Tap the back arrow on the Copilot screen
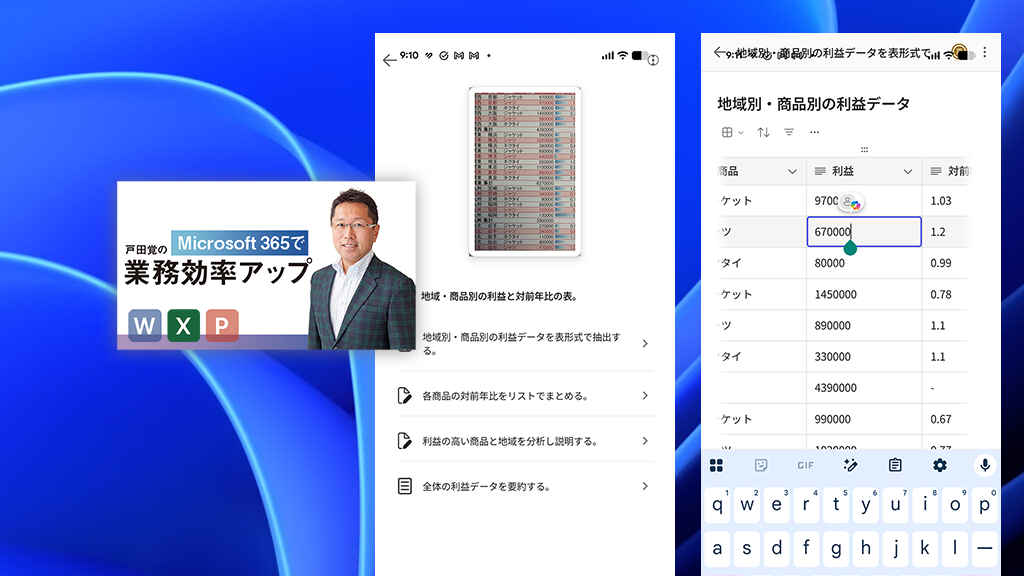1024x576 pixels. [x=390, y=59]
